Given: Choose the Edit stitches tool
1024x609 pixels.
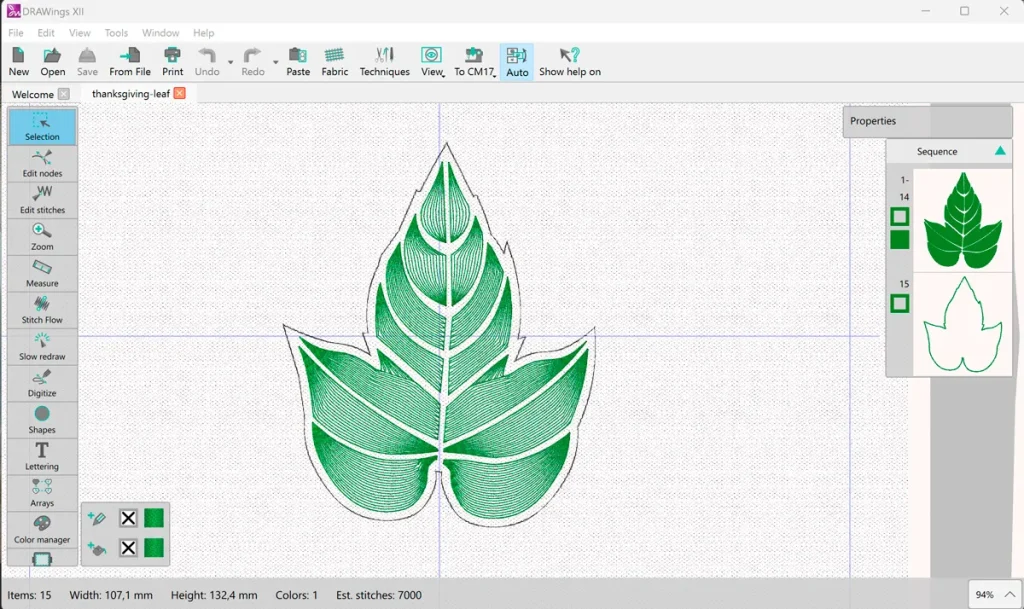Looking at the screenshot, I should [42, 200].
